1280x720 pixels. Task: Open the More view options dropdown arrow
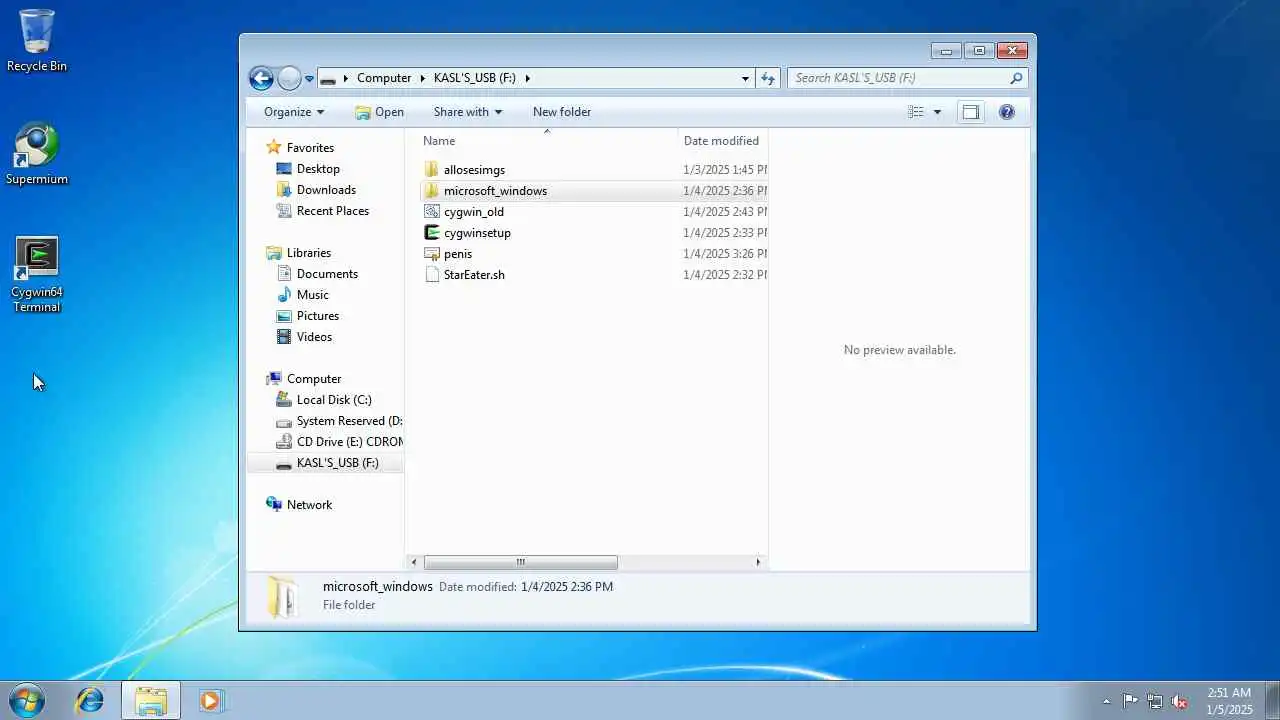937,112
